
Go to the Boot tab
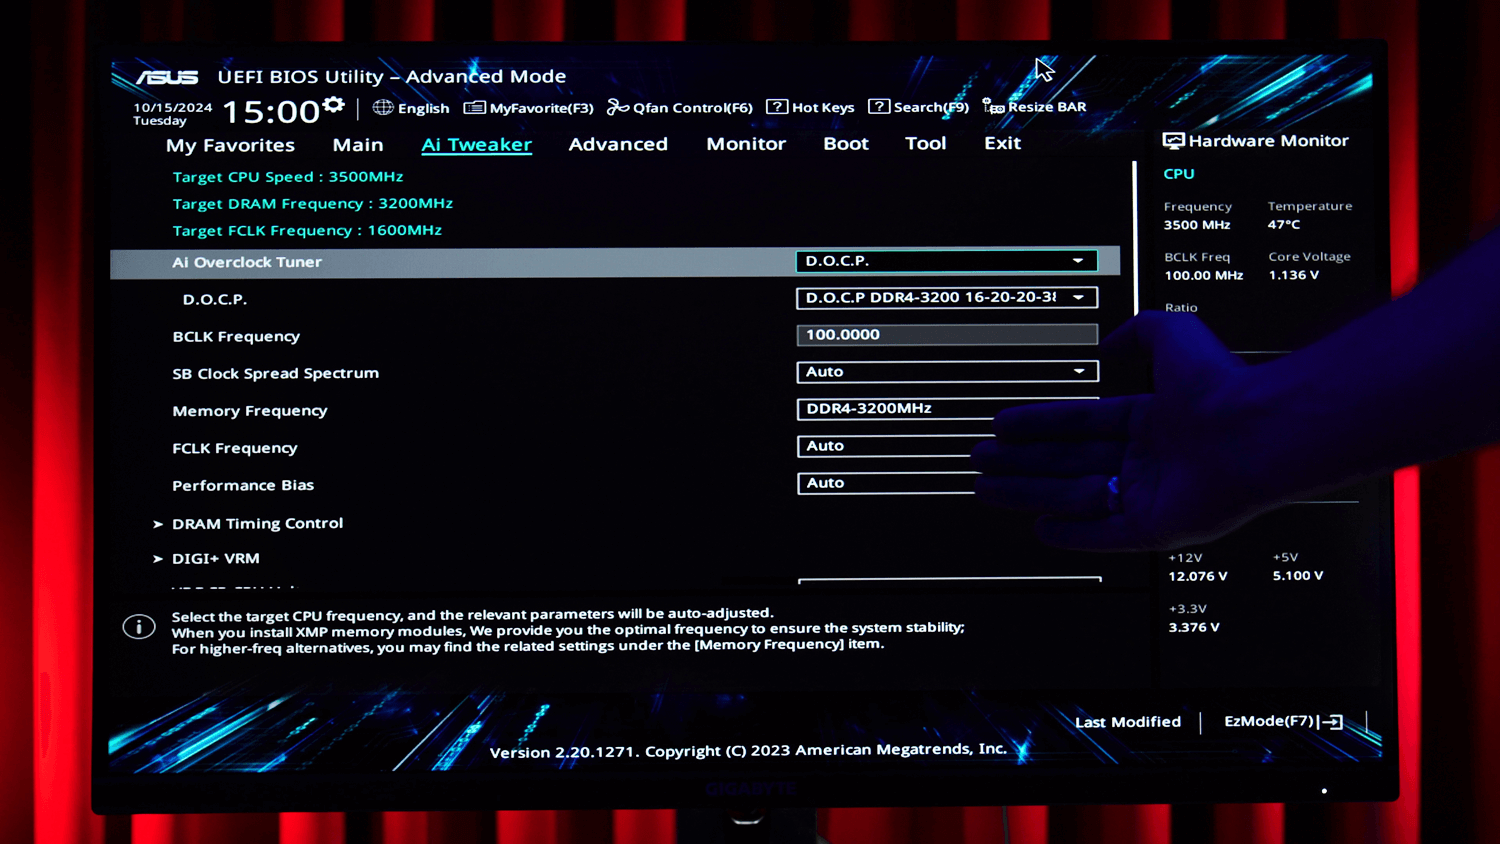tap(846, 144)
